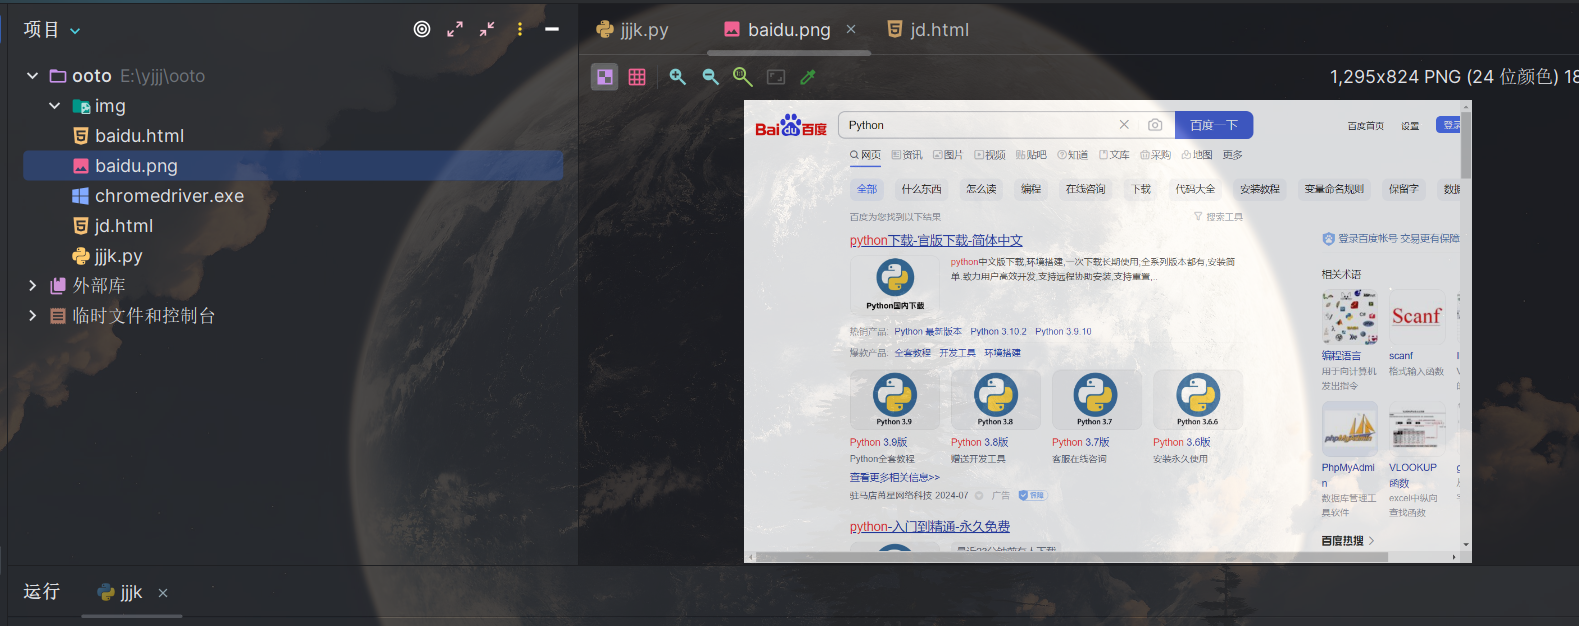The height and width of the screenshot is (626, 1579).
Task: Fit the image to the window
Action: click(x=776, y=77)
